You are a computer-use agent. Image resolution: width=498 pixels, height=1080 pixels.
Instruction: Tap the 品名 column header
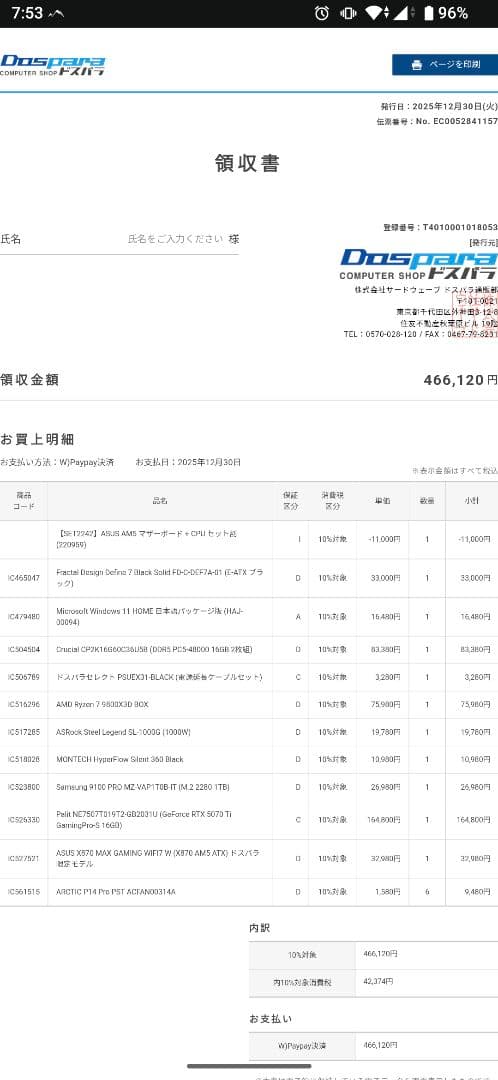160,501
